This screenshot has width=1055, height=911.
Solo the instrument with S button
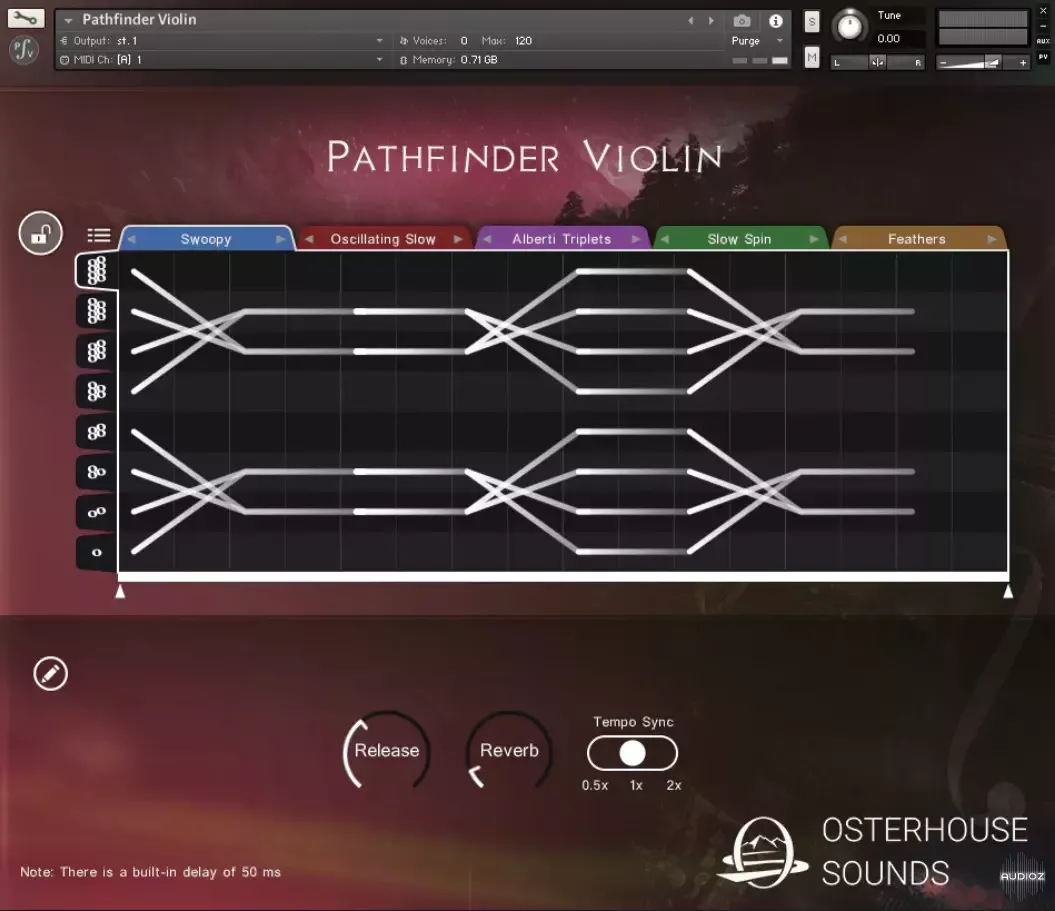tap(812, 22)
